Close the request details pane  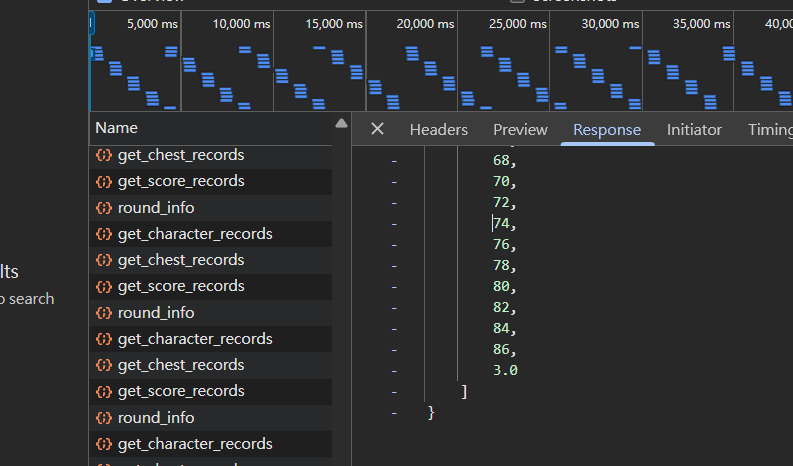tap(377, 129)
